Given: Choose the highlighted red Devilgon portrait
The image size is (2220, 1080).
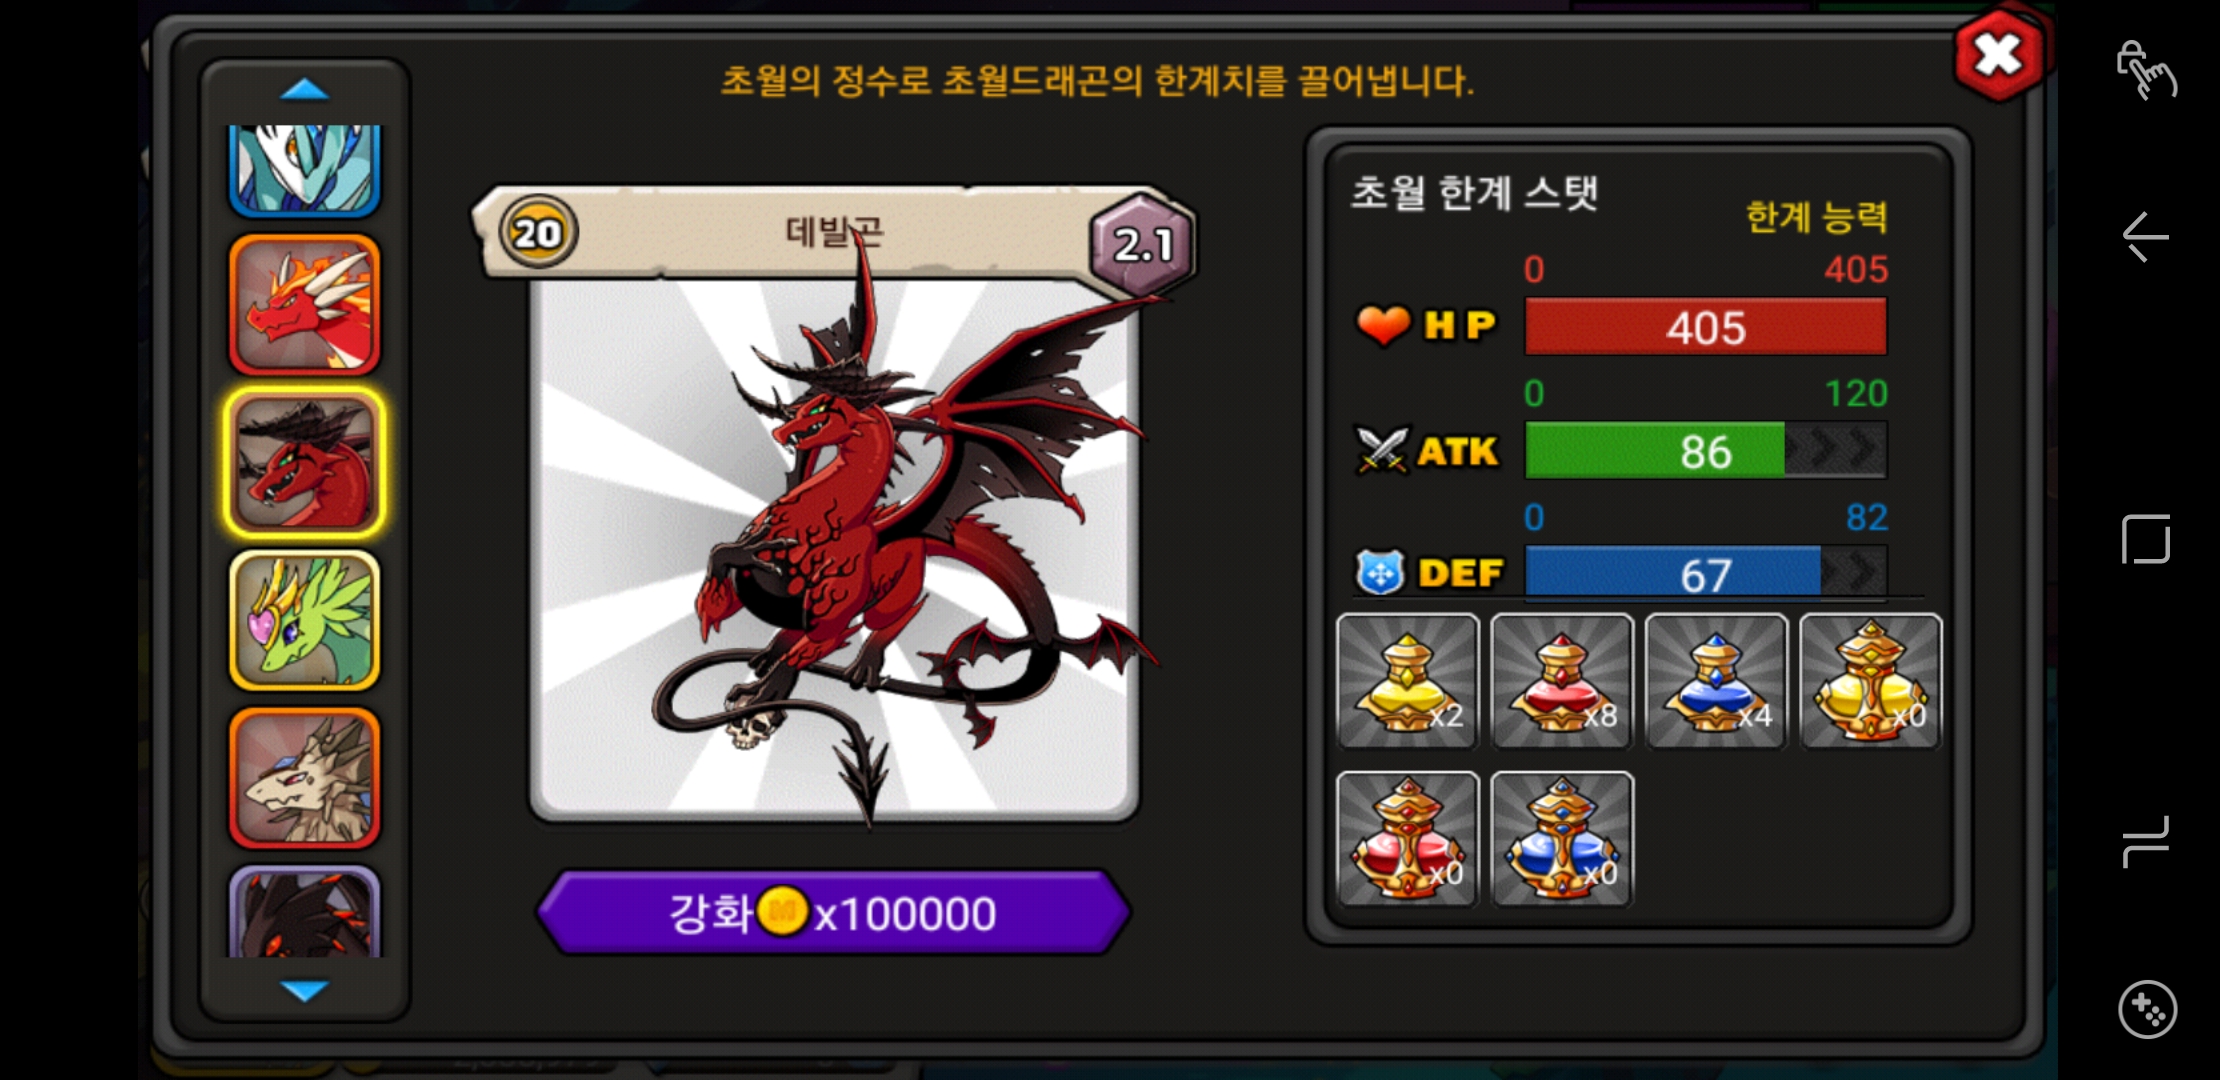Looking at the screenshot, I should tap(305, 463).
